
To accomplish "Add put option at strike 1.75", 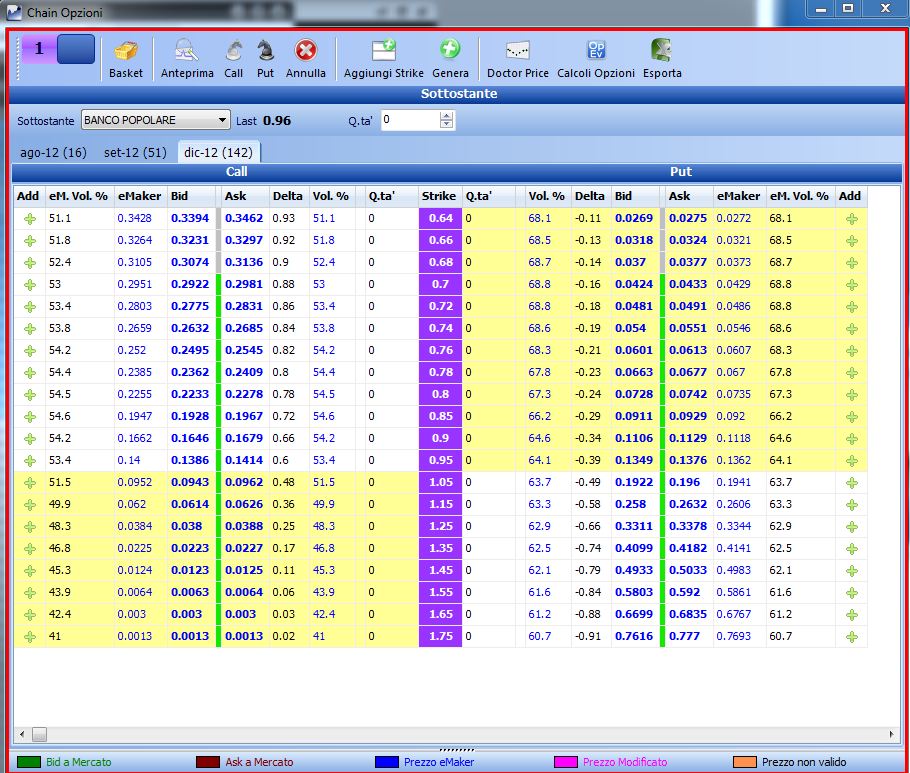I will point(851,637).
